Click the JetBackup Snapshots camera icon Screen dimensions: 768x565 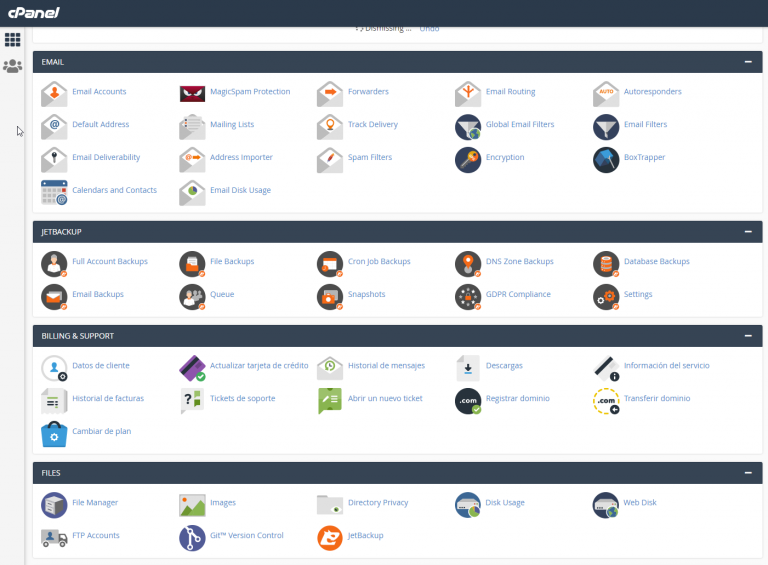point(330,296)
